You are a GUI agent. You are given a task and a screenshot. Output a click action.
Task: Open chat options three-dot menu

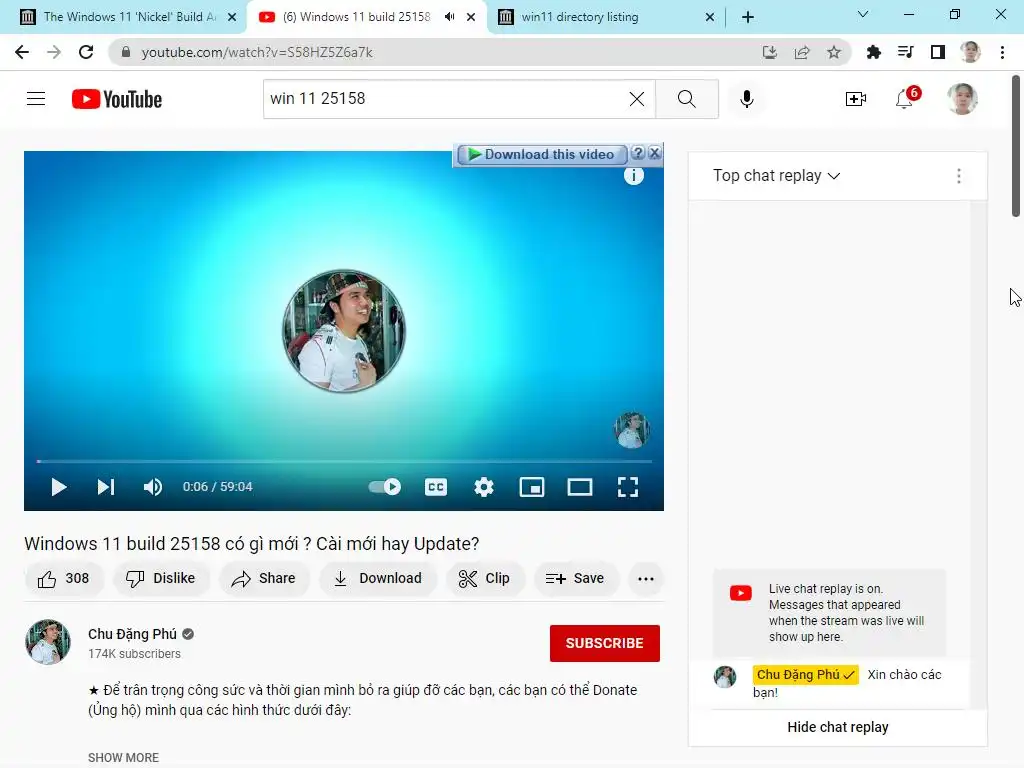tap(959, 176)
